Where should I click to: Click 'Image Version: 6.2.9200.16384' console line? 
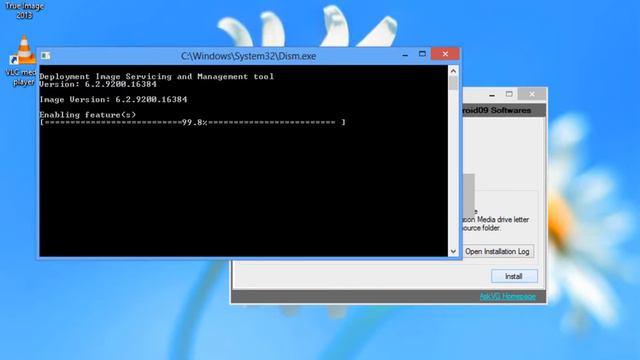[x=113, y=99]
